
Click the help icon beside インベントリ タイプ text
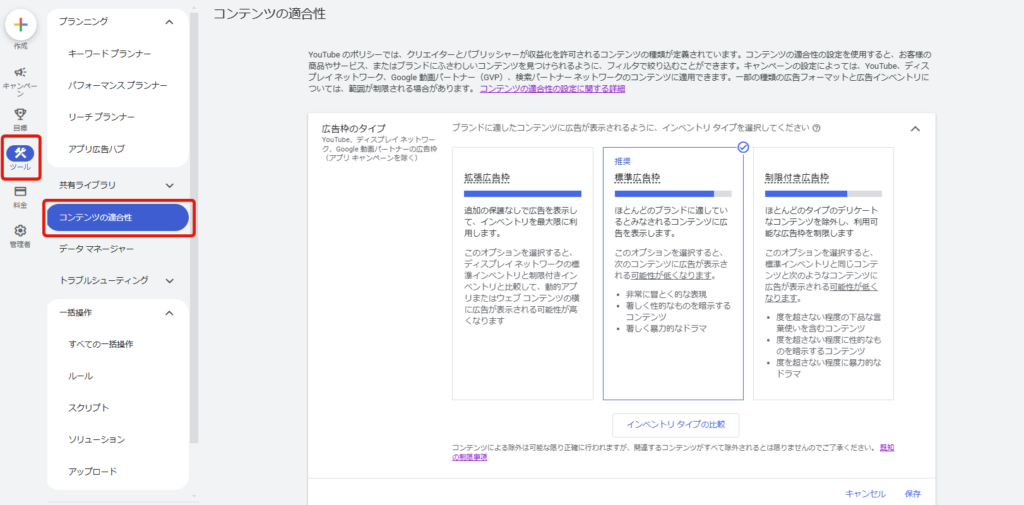pos(816,128)
